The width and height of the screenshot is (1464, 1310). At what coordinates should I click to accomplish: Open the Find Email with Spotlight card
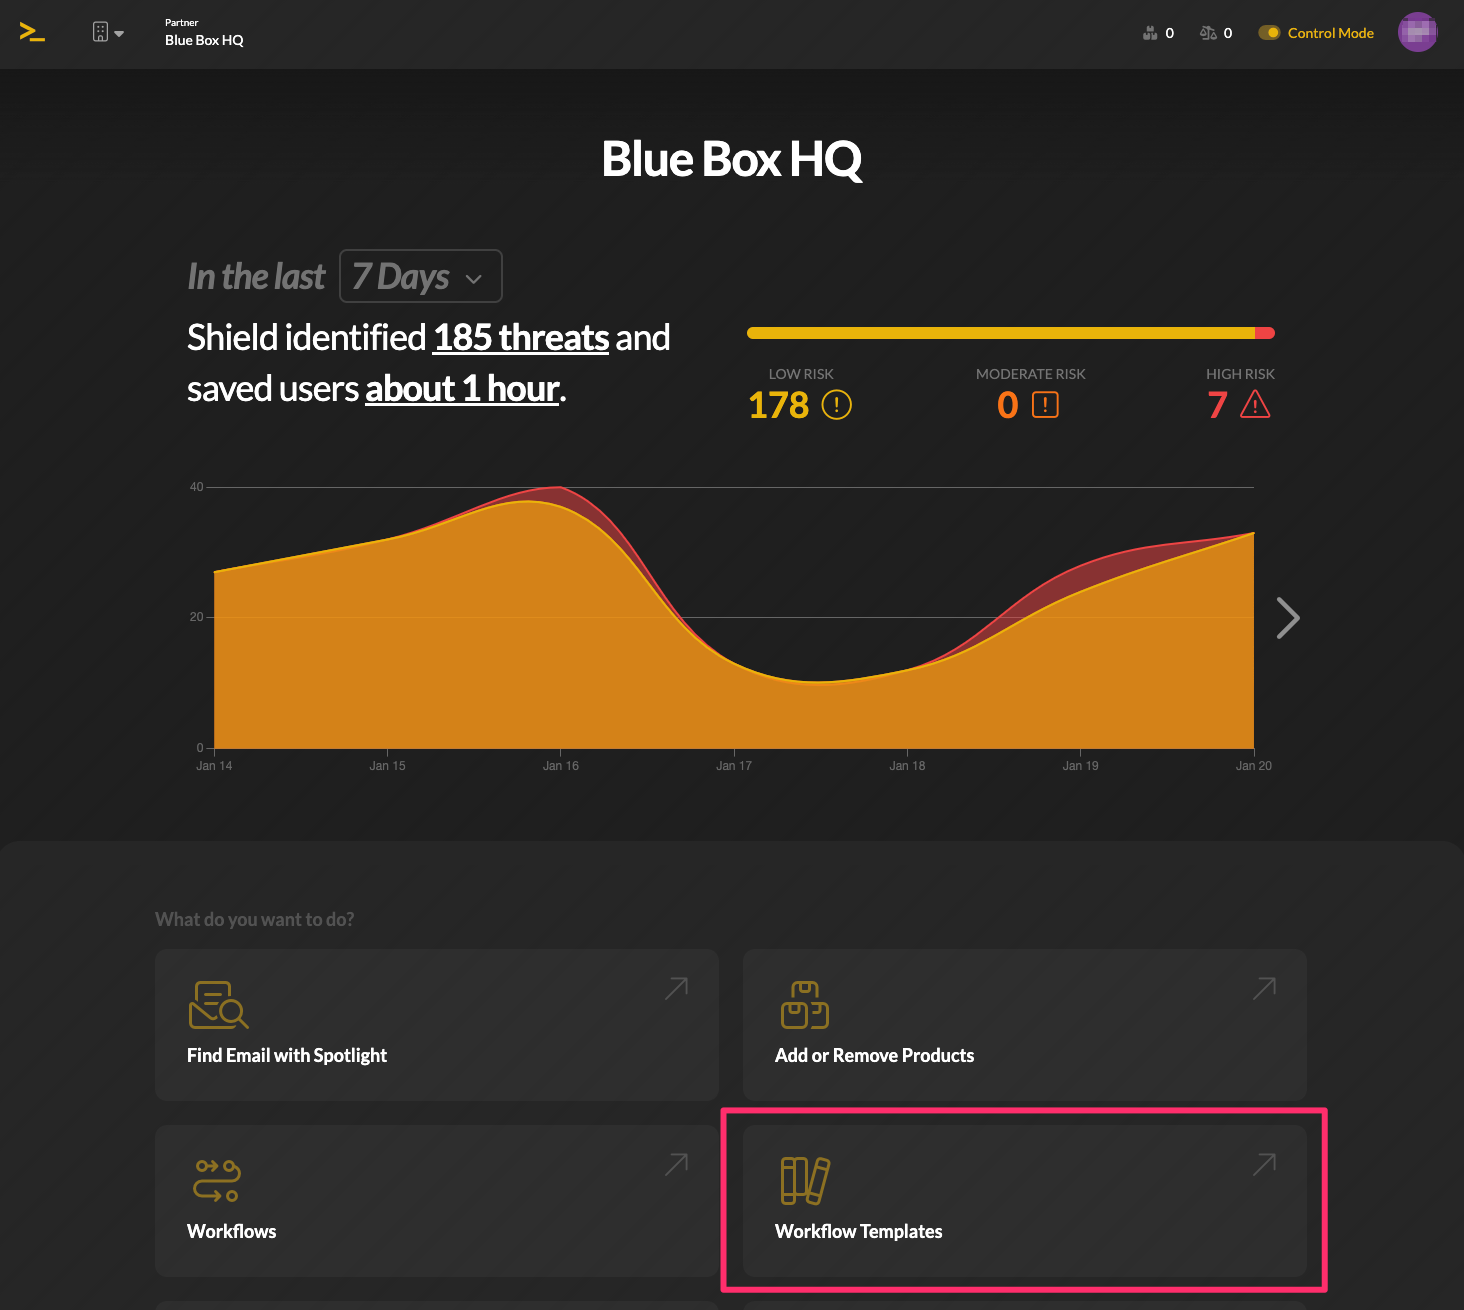(437, 1025)
